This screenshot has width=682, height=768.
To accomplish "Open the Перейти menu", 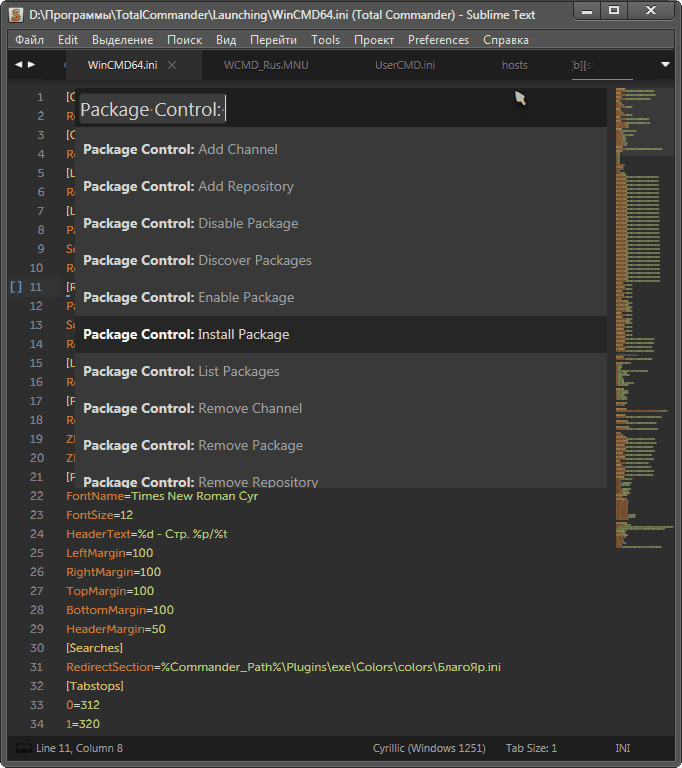I will (x=273, y=40).
